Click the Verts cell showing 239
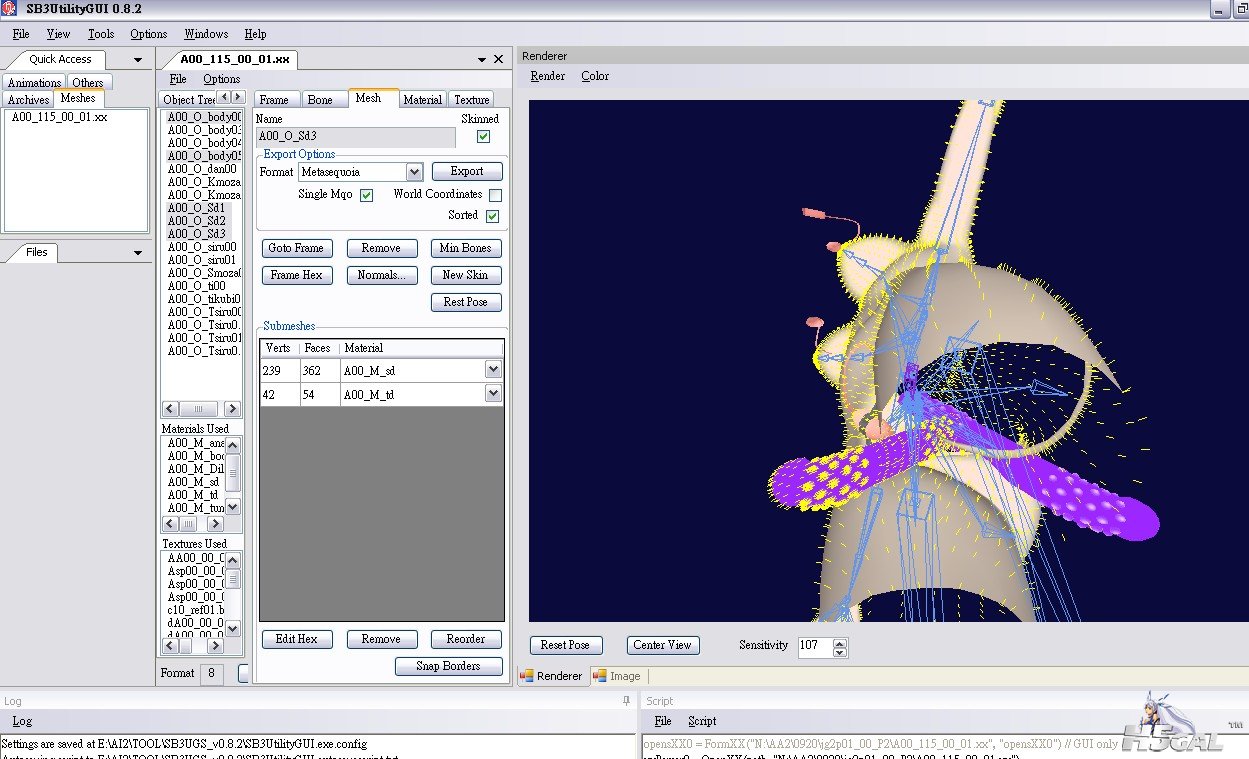The width and height of the screenshot is (1249, 759). pyautogui.click(x=280, y=370)
